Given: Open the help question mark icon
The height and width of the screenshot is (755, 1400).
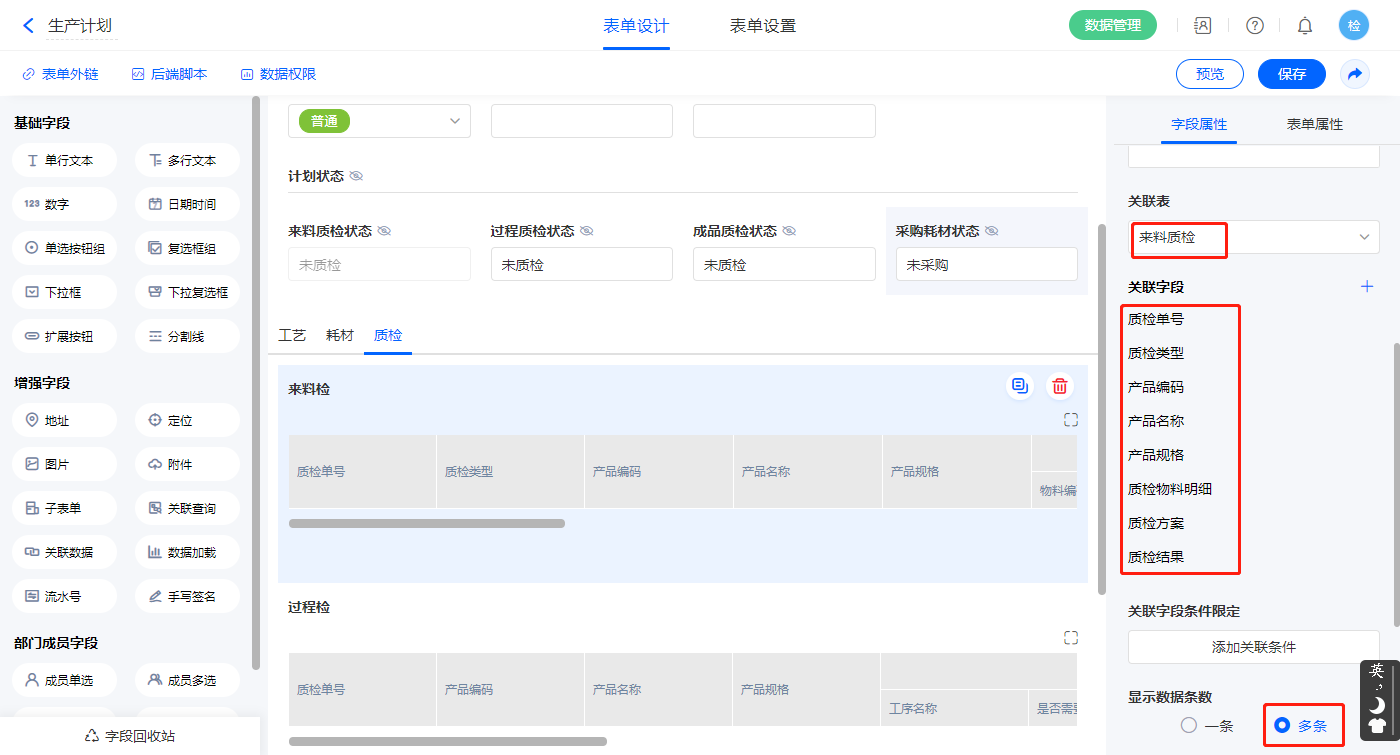Looking at the screenshot, I should (x=1254, y=26).
